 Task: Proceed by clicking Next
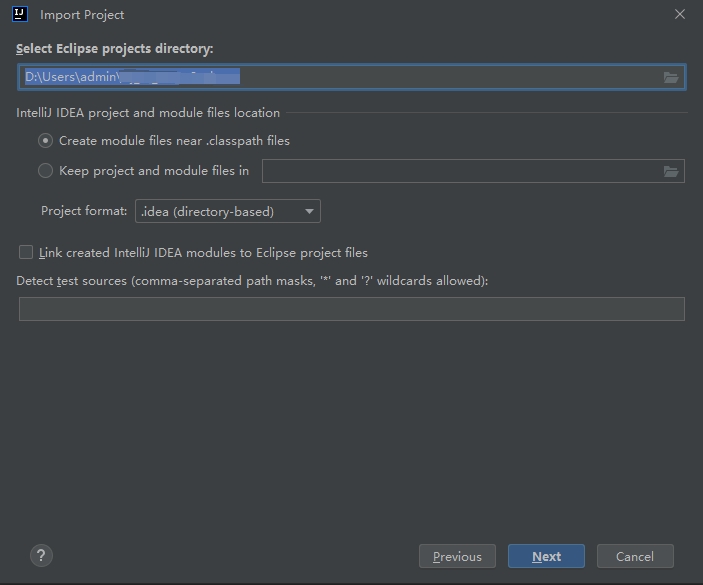[546, 556]
